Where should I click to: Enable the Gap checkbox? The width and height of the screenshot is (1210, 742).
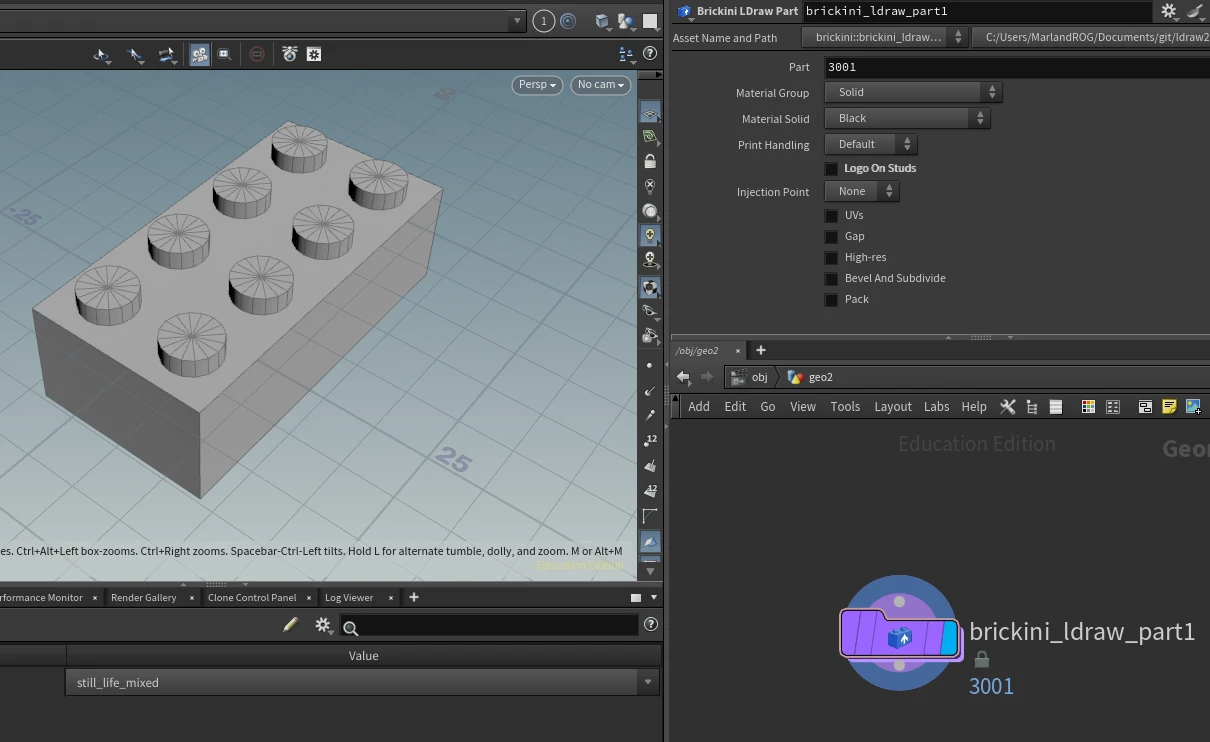pyautogui.click(x=831, y=237)
